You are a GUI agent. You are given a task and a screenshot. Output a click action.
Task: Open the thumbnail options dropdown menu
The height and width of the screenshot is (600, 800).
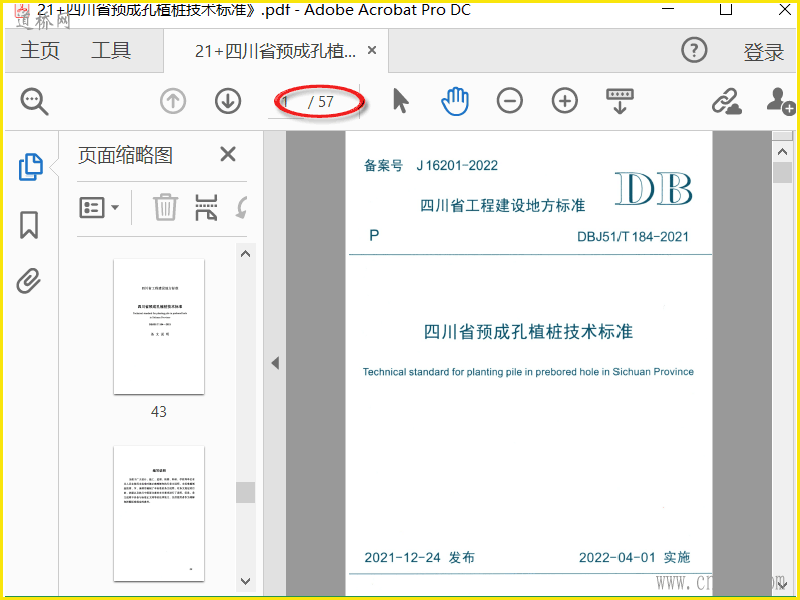click(x=99, y=208)
